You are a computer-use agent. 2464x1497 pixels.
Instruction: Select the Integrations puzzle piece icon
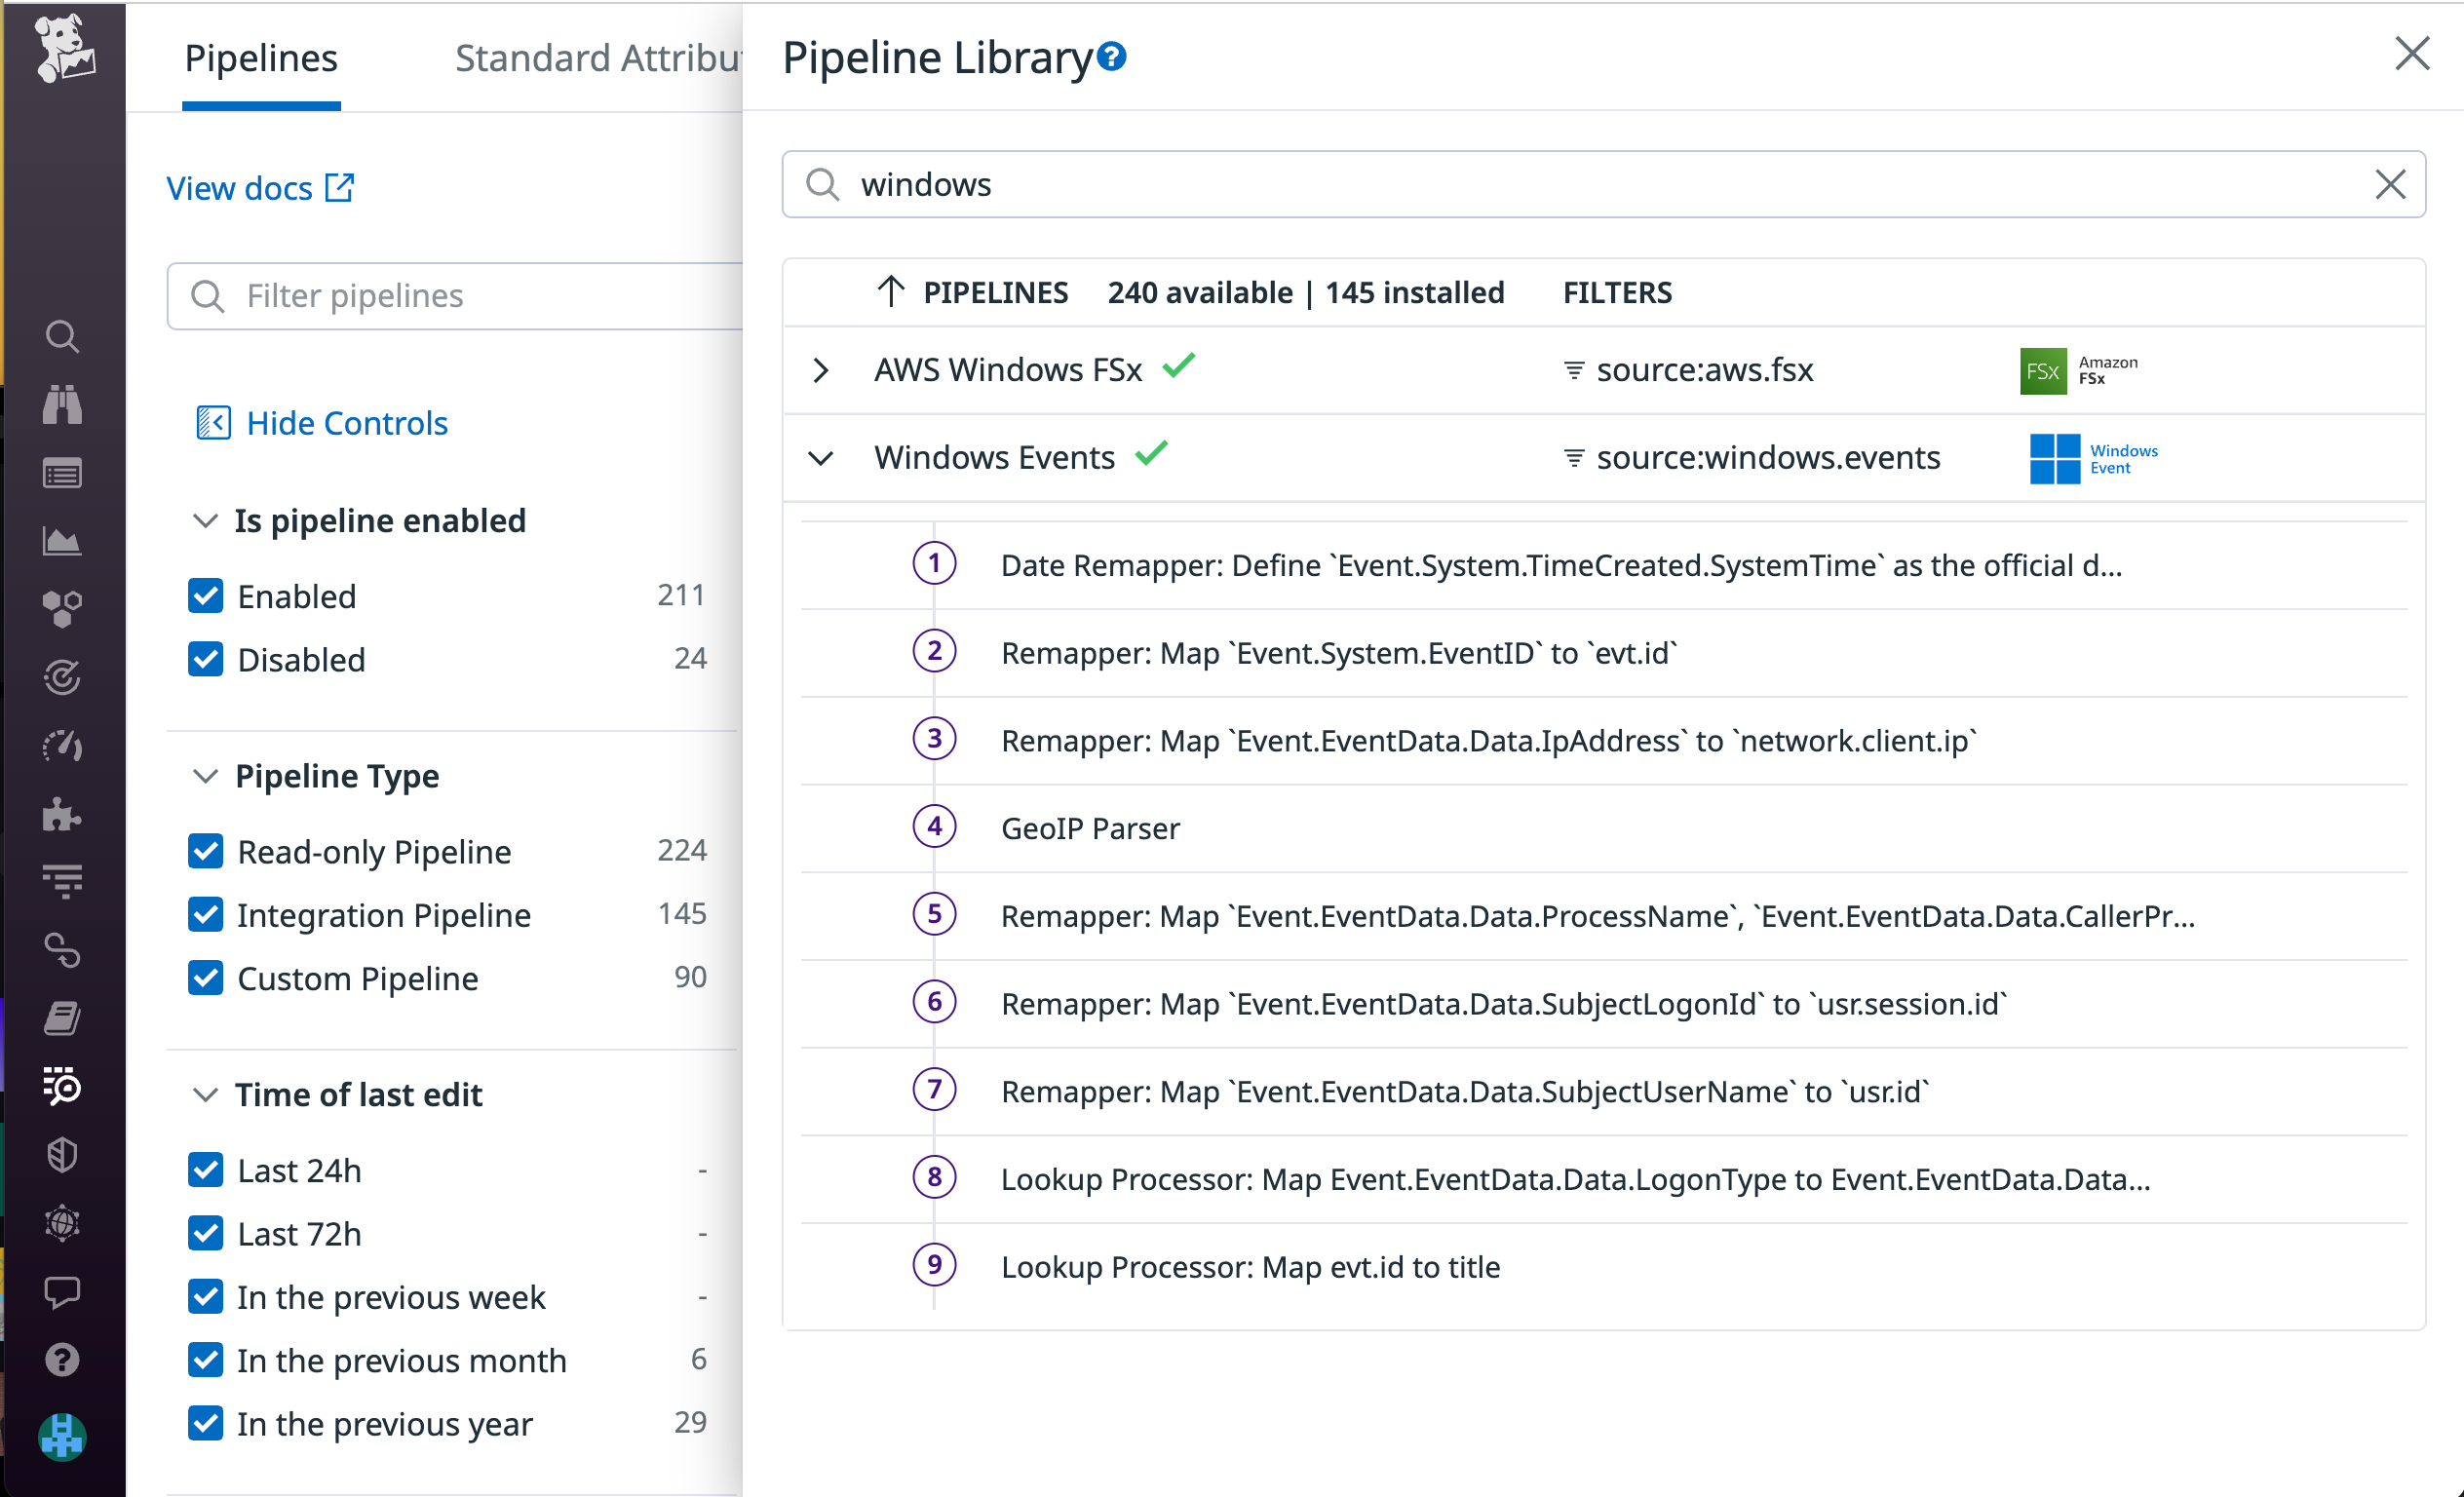point(62,813)
